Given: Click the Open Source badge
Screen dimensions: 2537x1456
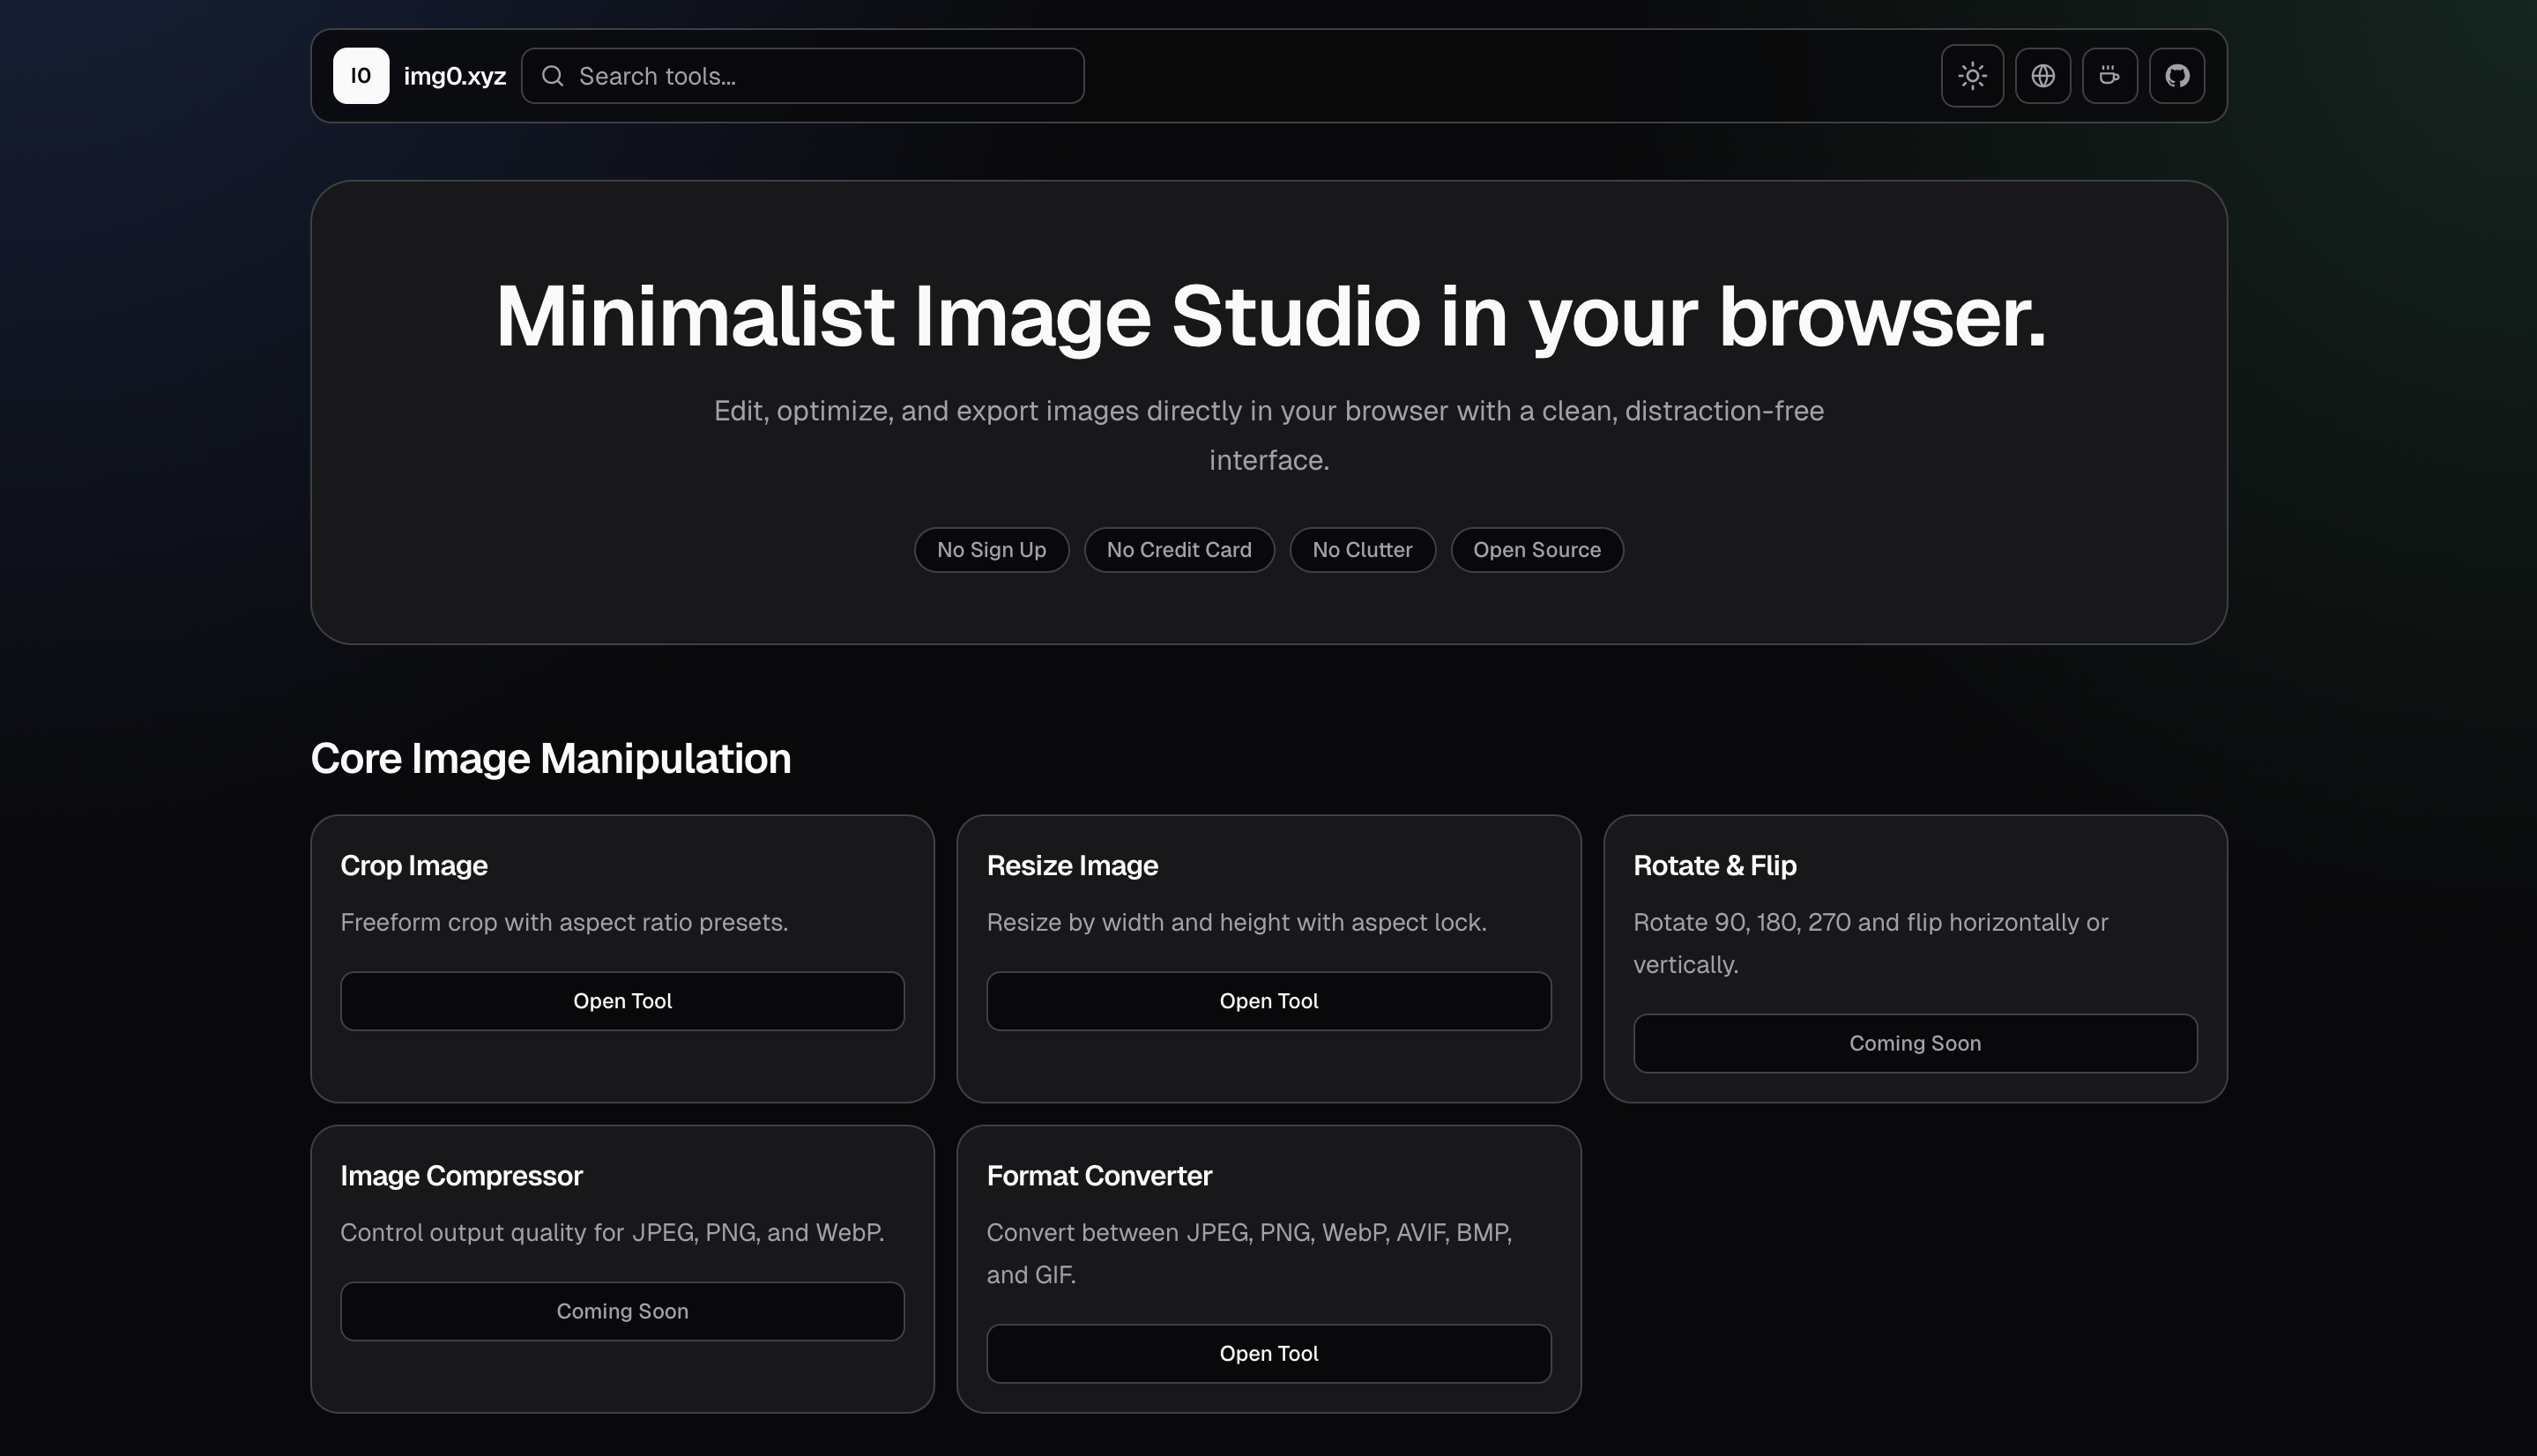Looking at the screenshot, I should (1536, 550).
